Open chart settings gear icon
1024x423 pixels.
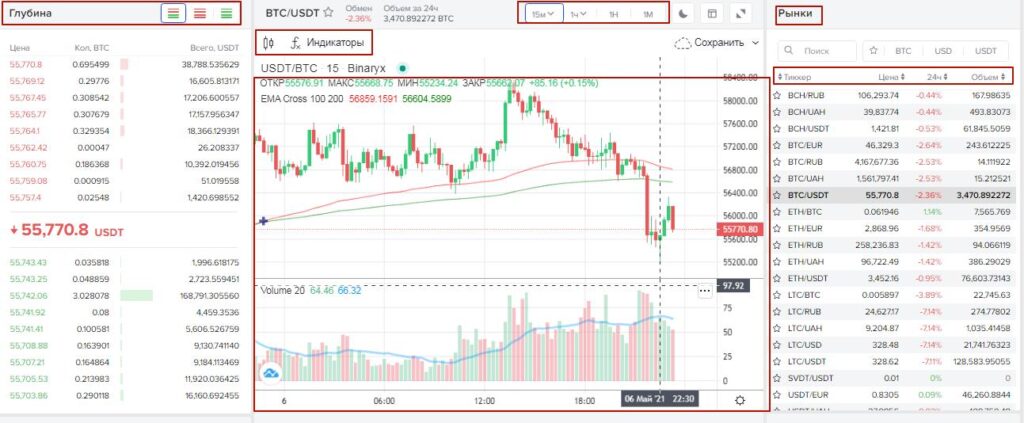pos(739,400)
